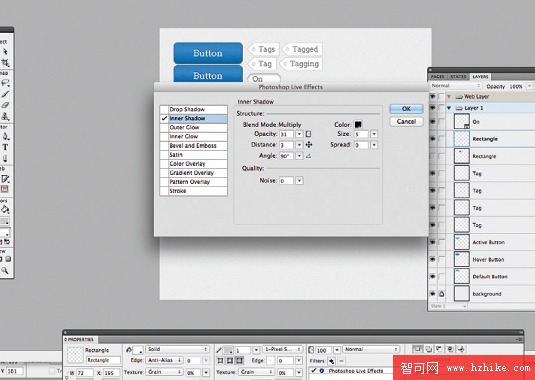Select the Pen tool
535x380 pixels.
5,136
